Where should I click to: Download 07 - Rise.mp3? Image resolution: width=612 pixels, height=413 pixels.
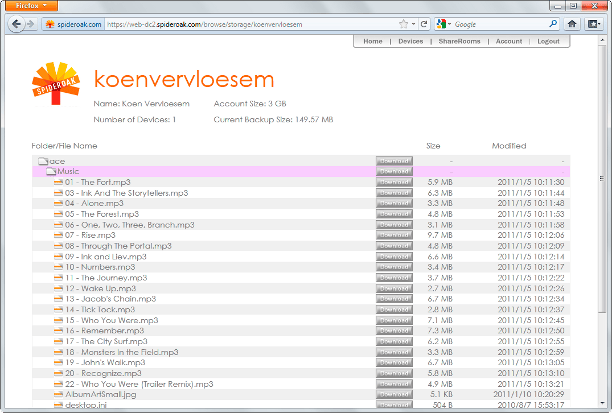[x=394, y=235]
